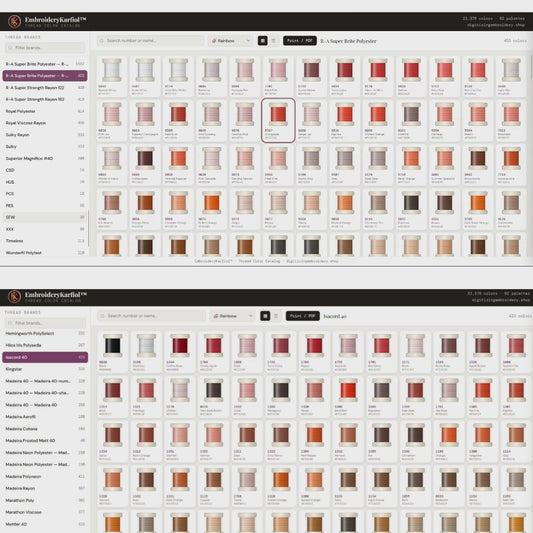Click EmbroideryKarfiol logo in Isacord 40 window
The width and height of the screenshot is (533, 533).
click(14, 296)
